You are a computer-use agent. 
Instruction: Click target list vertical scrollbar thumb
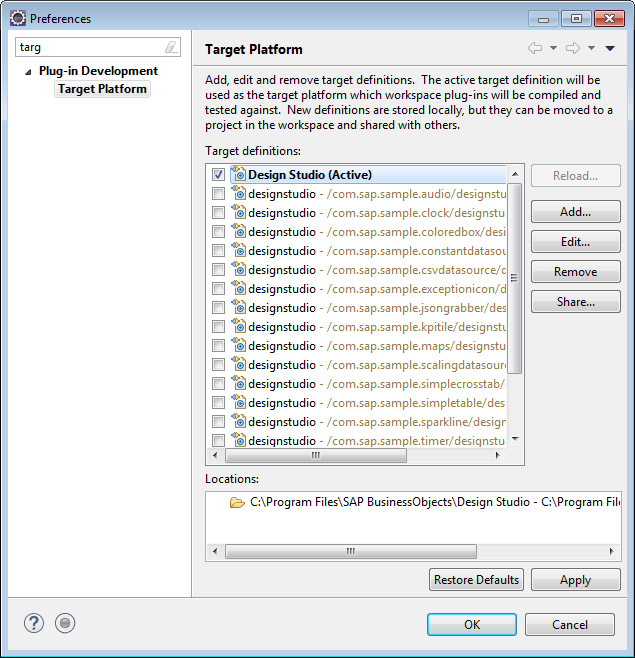[x=515, y=278]
